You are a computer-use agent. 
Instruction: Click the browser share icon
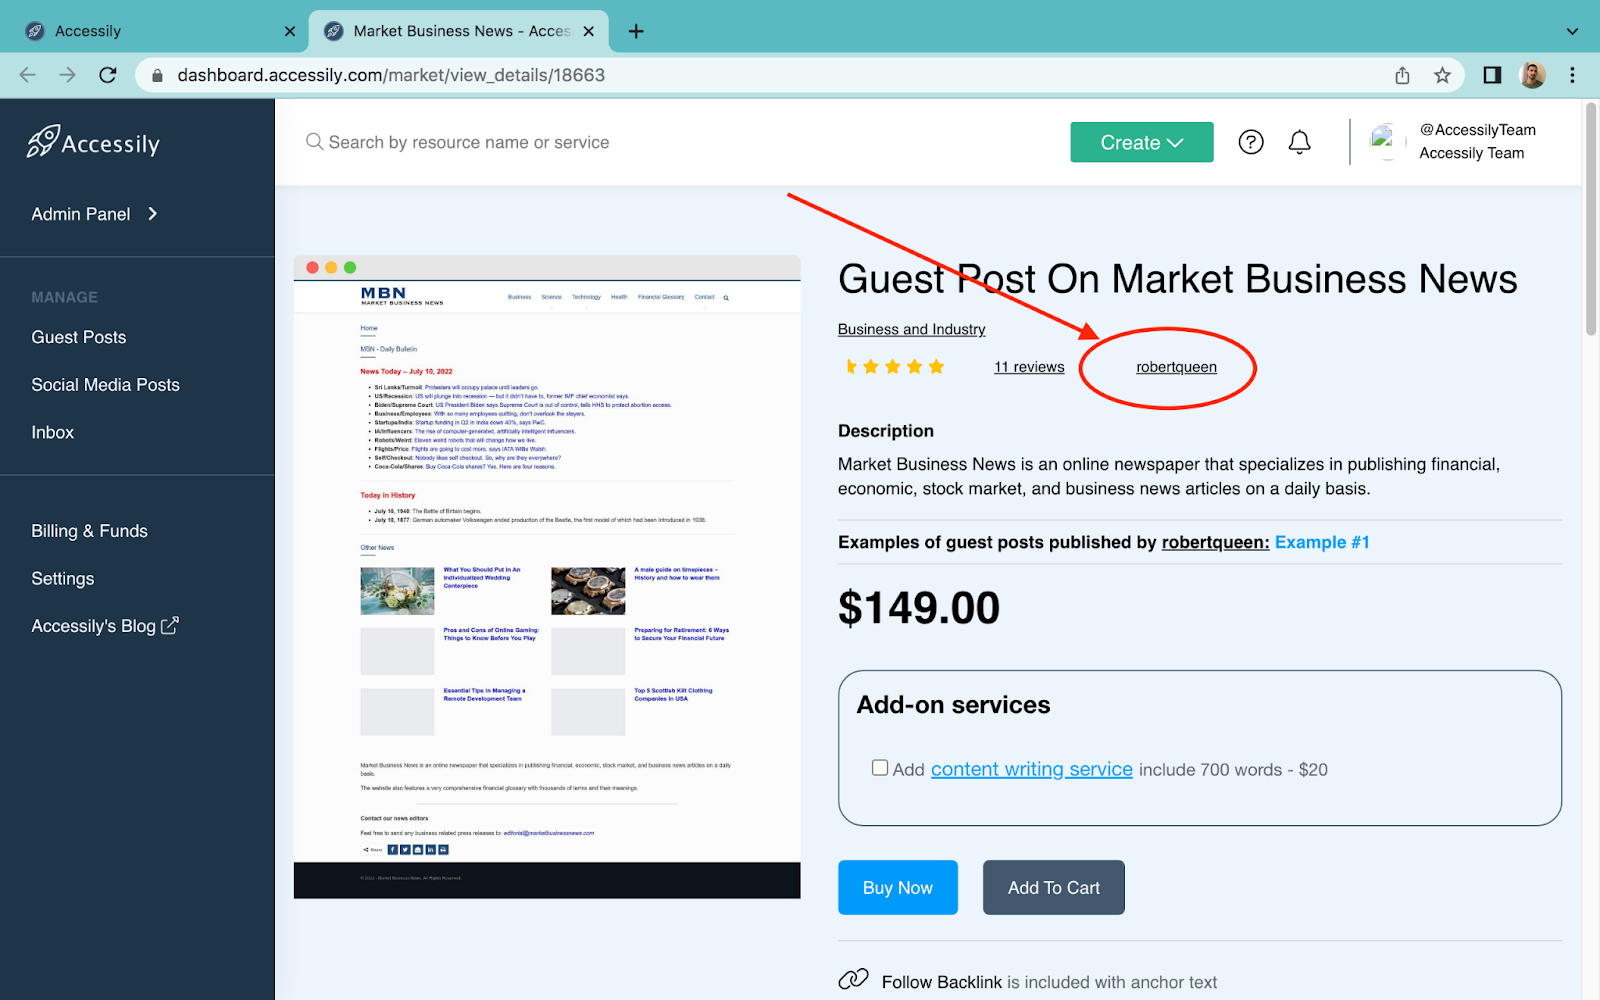pyautogui.click(x=1402, y=75)
